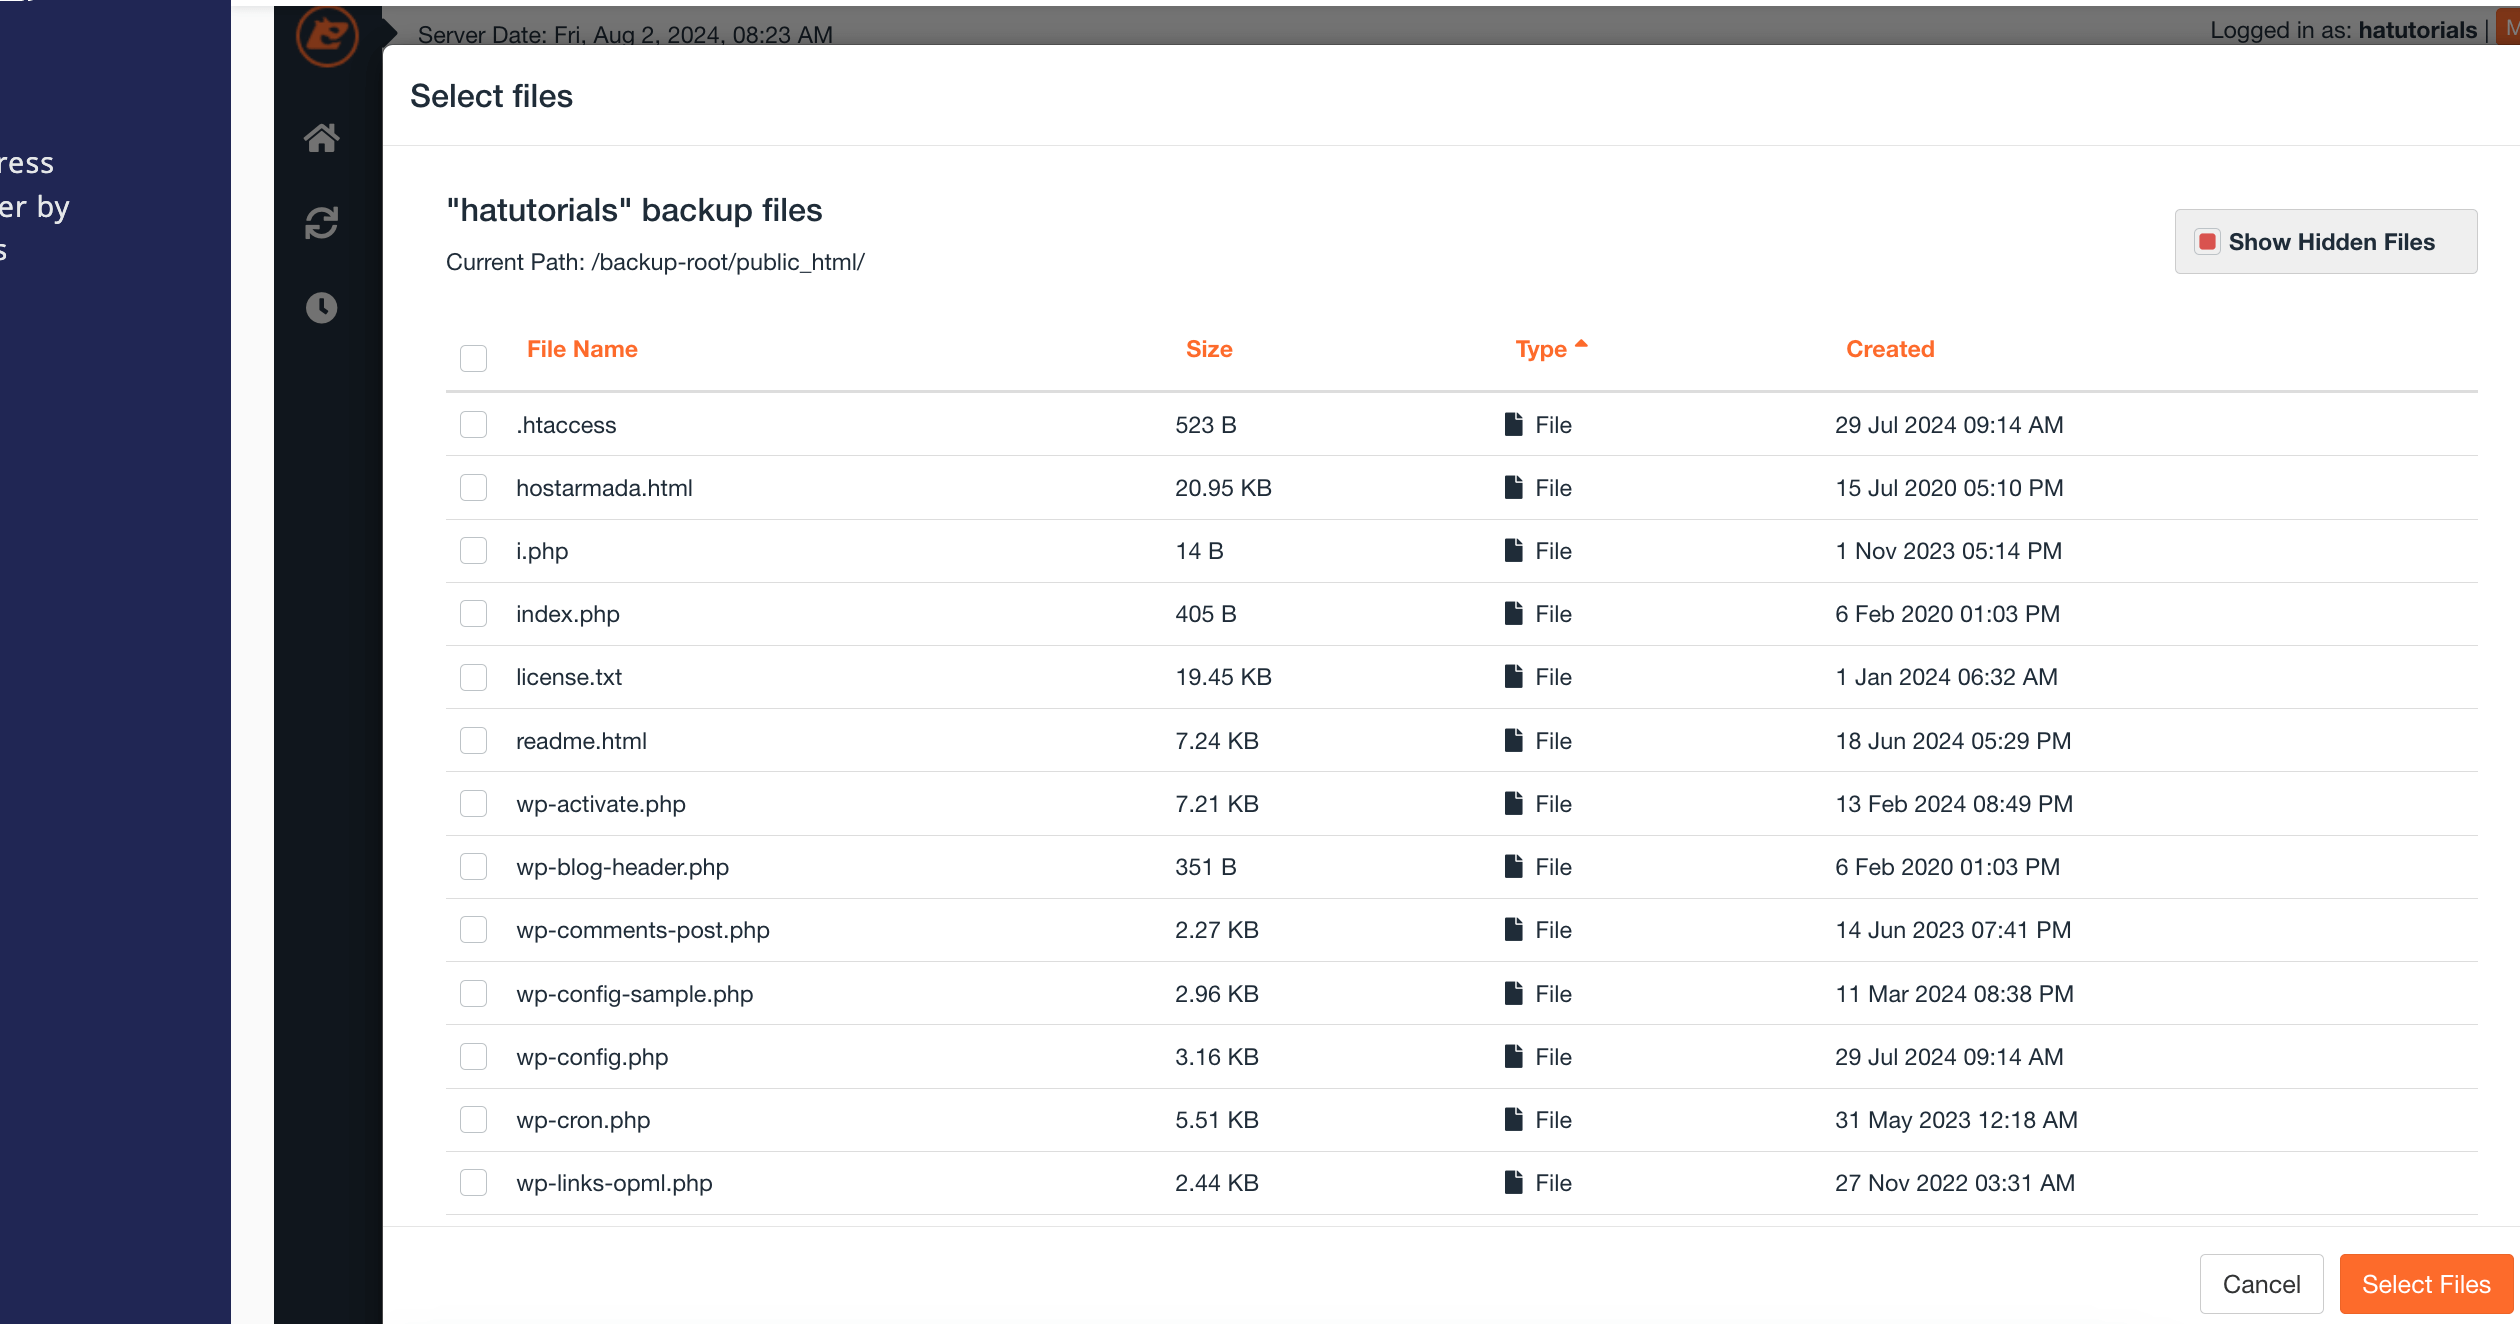Check the readme.html checkbox
The height and width of the screenshot is (1324, 2520).
click(473, 740)
